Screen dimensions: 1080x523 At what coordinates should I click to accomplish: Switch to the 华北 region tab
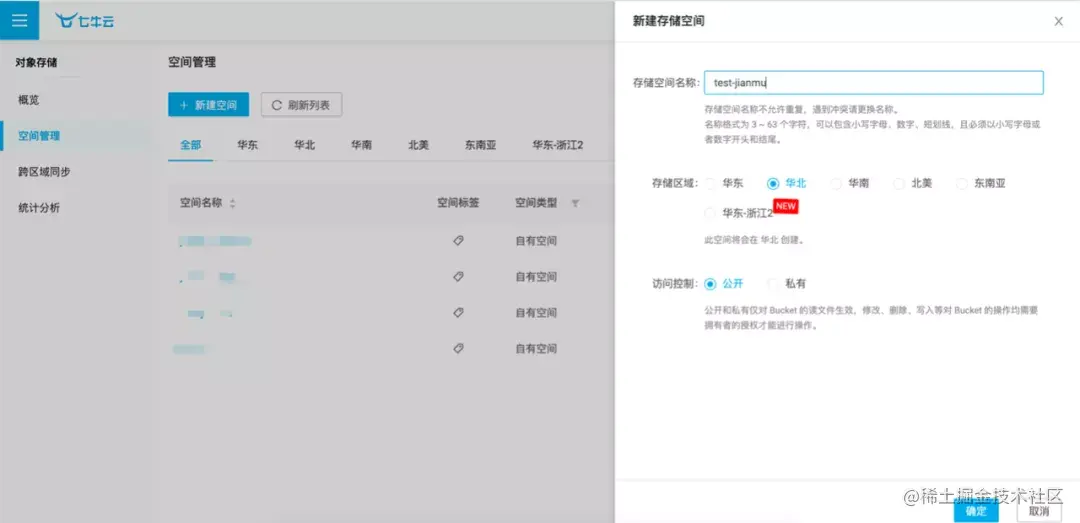[x=304, y=145]
